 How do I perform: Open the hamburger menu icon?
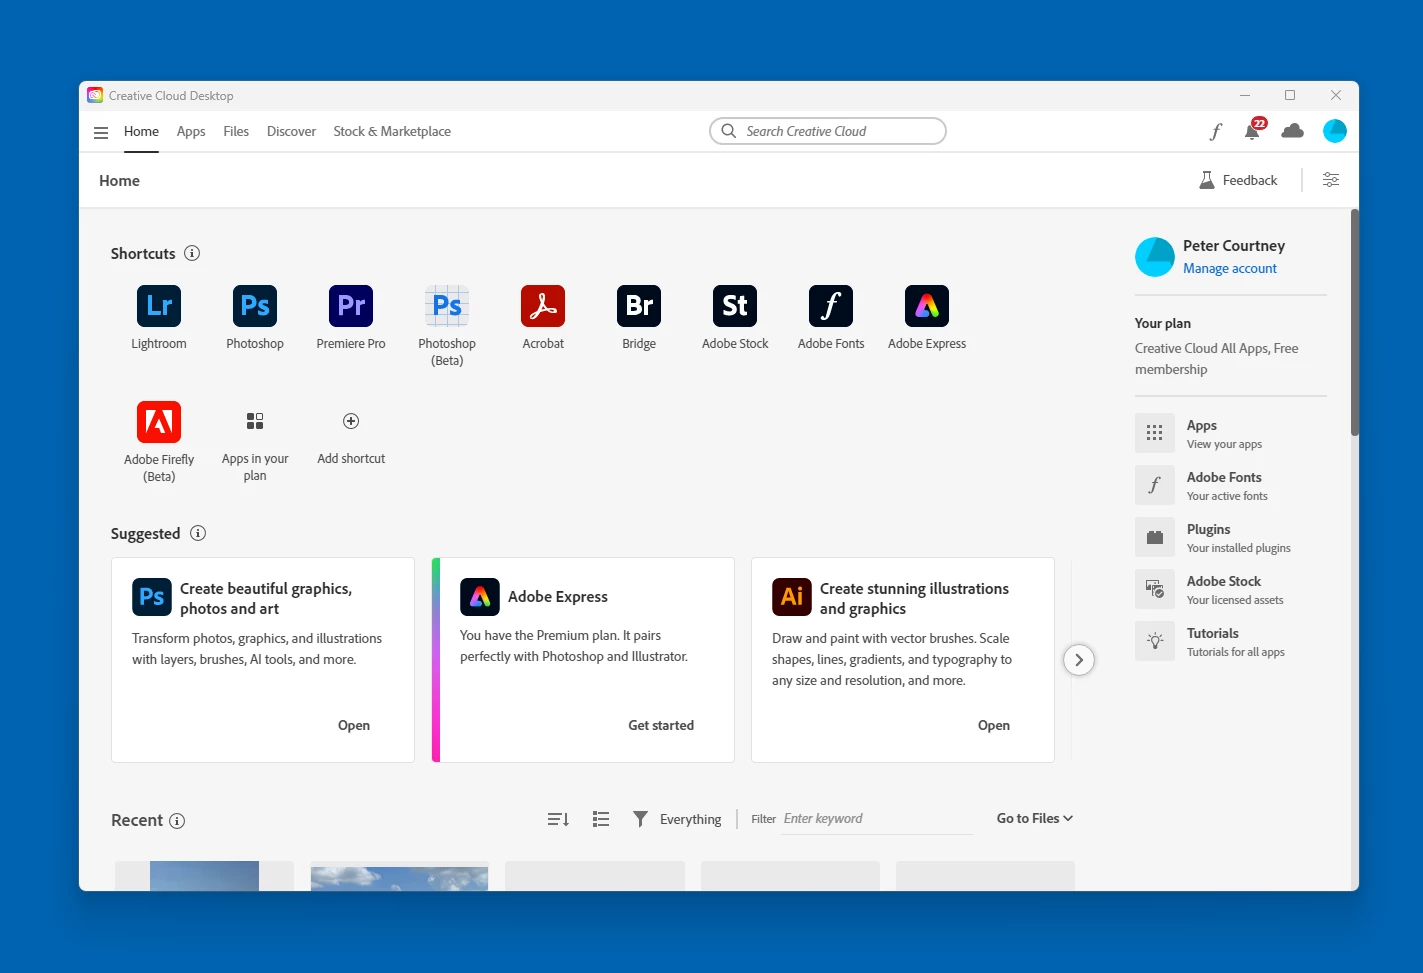(x=101, y=132)
